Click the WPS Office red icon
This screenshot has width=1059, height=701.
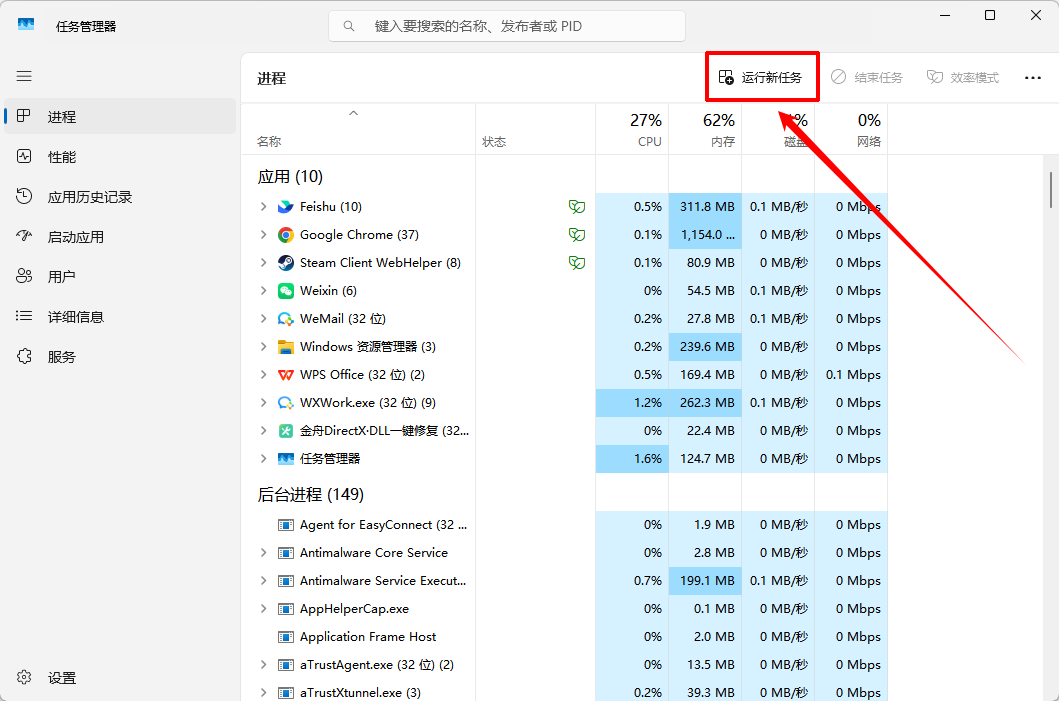pos(286,375)
